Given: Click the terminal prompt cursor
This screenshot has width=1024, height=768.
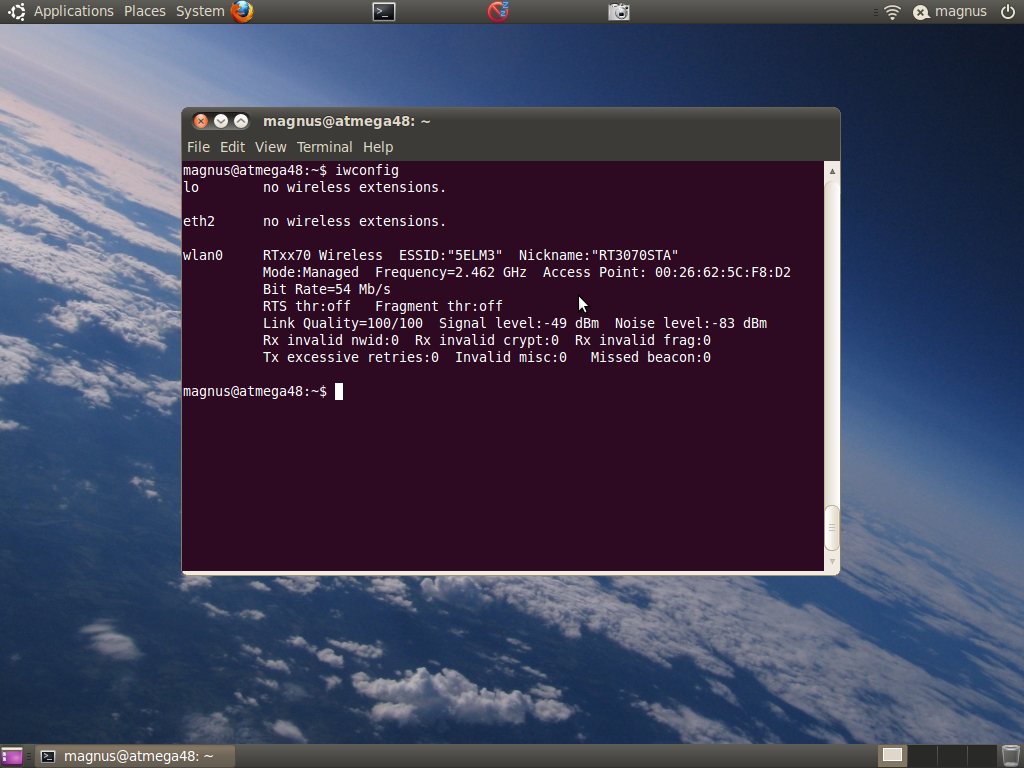Looking at the screenshot, I should pyautogui.click(x=339, y=391).
